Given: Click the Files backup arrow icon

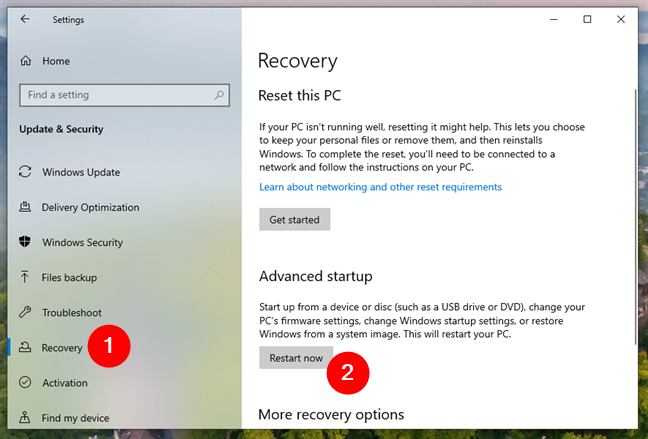Looking at the screenshot, I should (26, 277).
